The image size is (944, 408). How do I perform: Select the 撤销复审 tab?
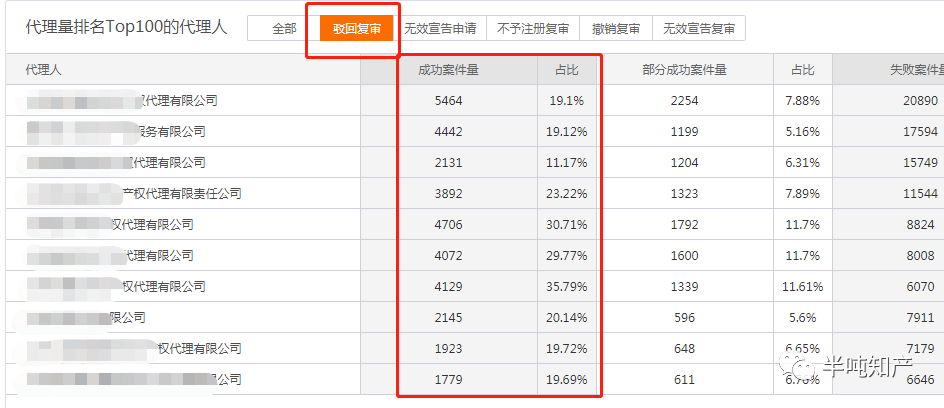click(x=615, y=29)
